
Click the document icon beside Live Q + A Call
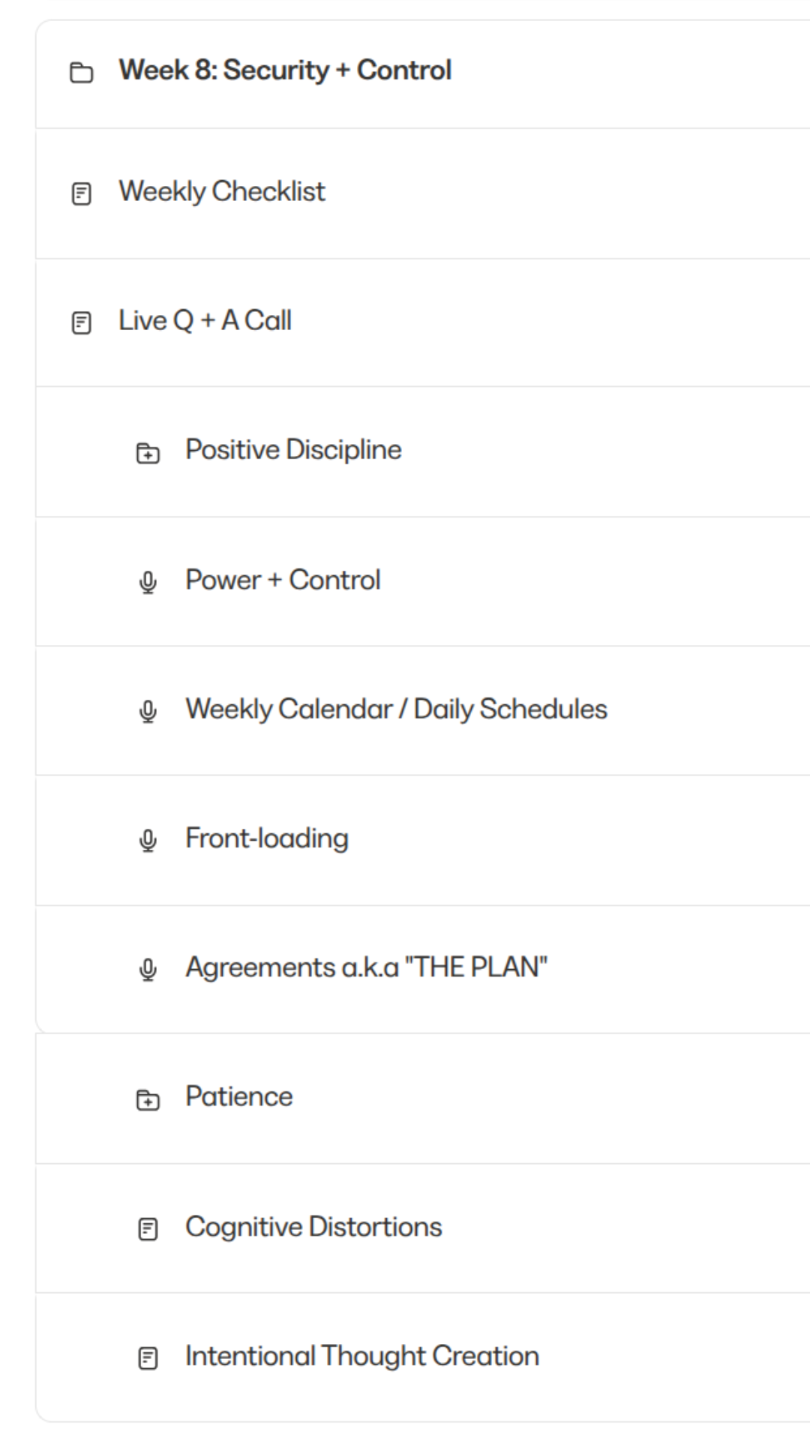(x=81, y=323)
